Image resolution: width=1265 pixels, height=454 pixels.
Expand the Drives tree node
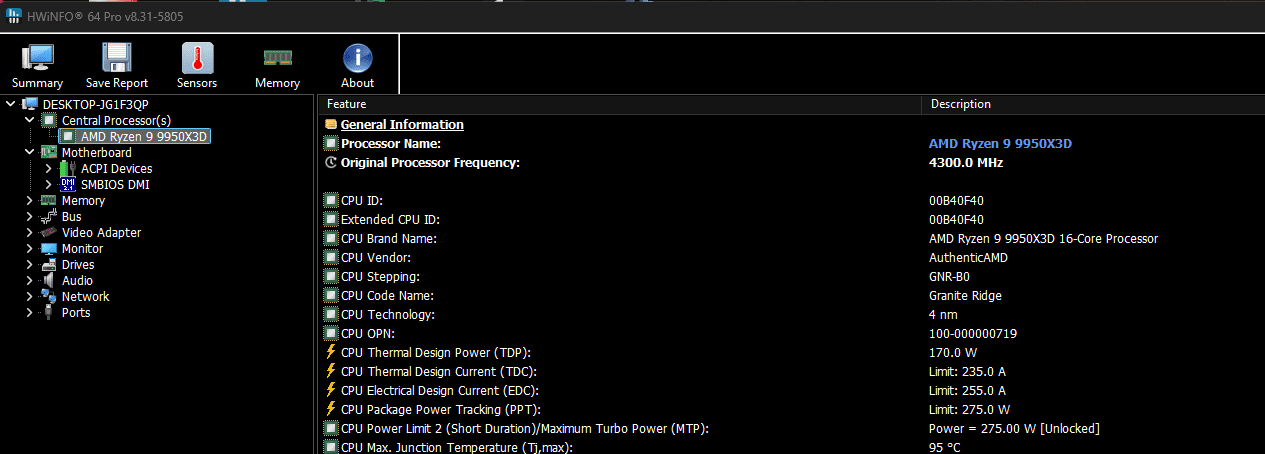[30, 264]
